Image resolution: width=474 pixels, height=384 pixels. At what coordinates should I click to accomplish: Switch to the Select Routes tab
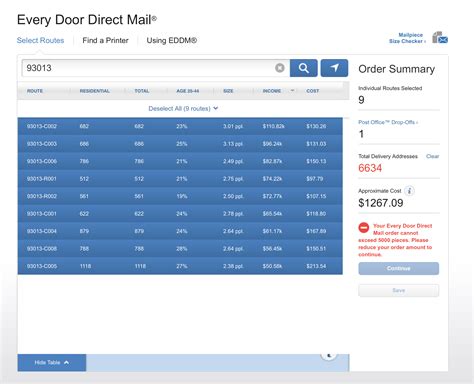(40, 40)
